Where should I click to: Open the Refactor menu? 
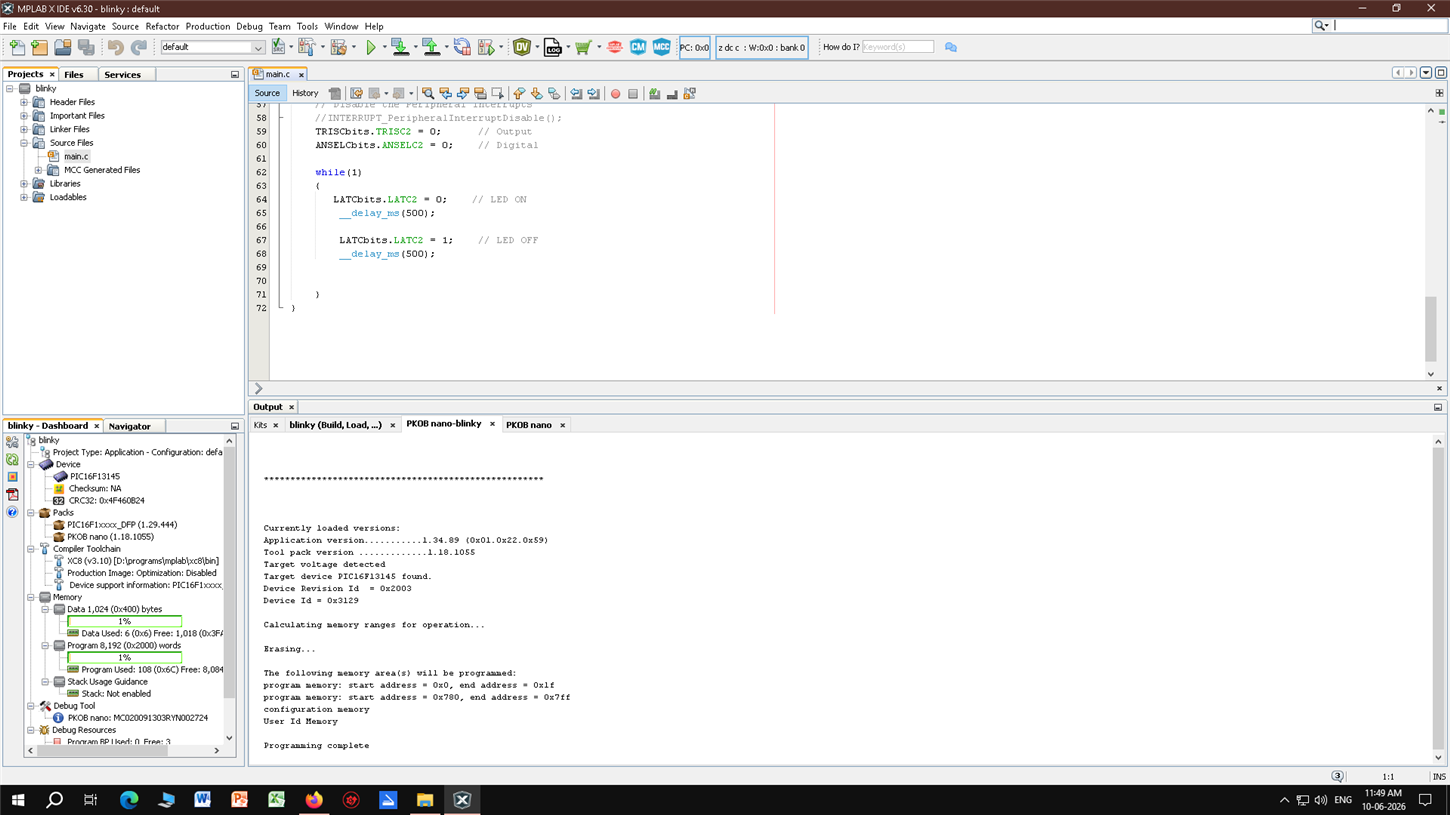pos(162,27)
